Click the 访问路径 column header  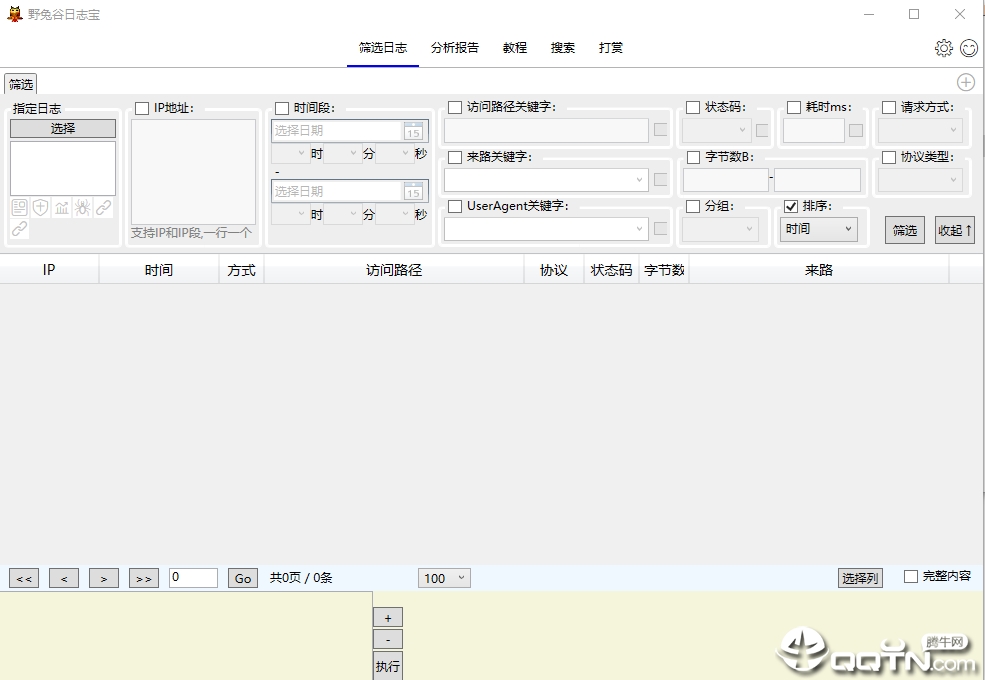394,270
